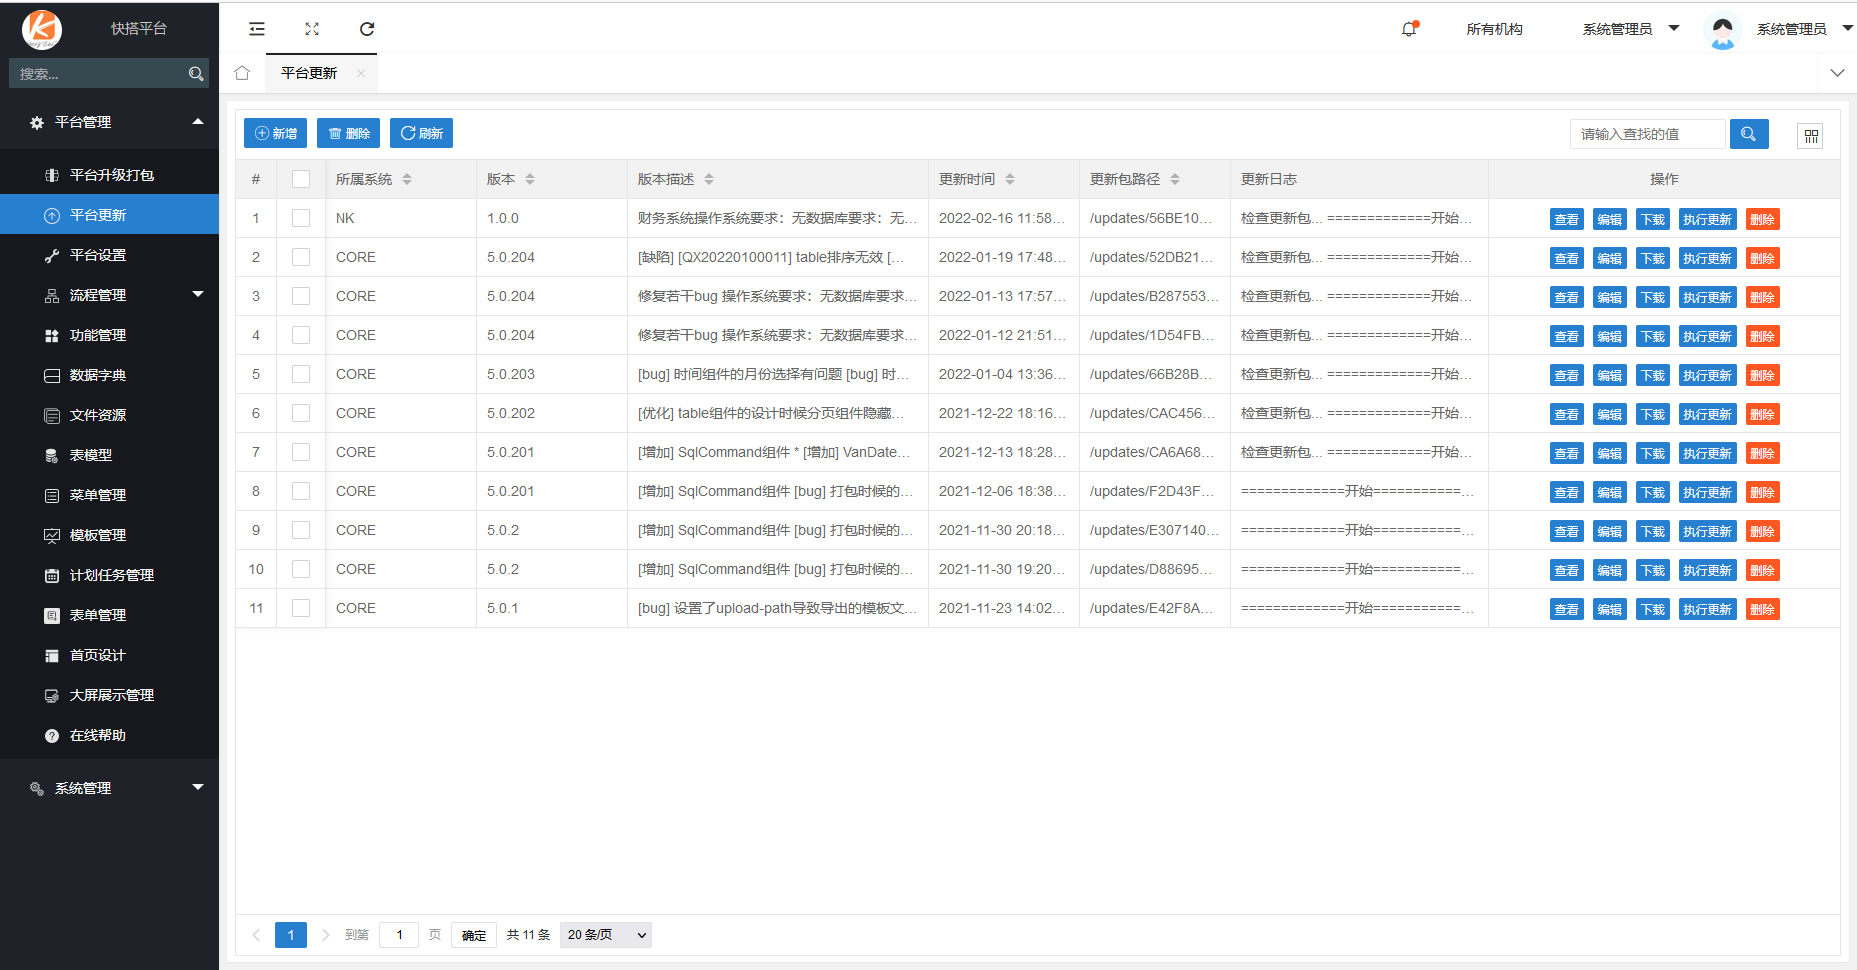Click the blue search magnifier button

pyautogui.click(x=1748, y=134)
